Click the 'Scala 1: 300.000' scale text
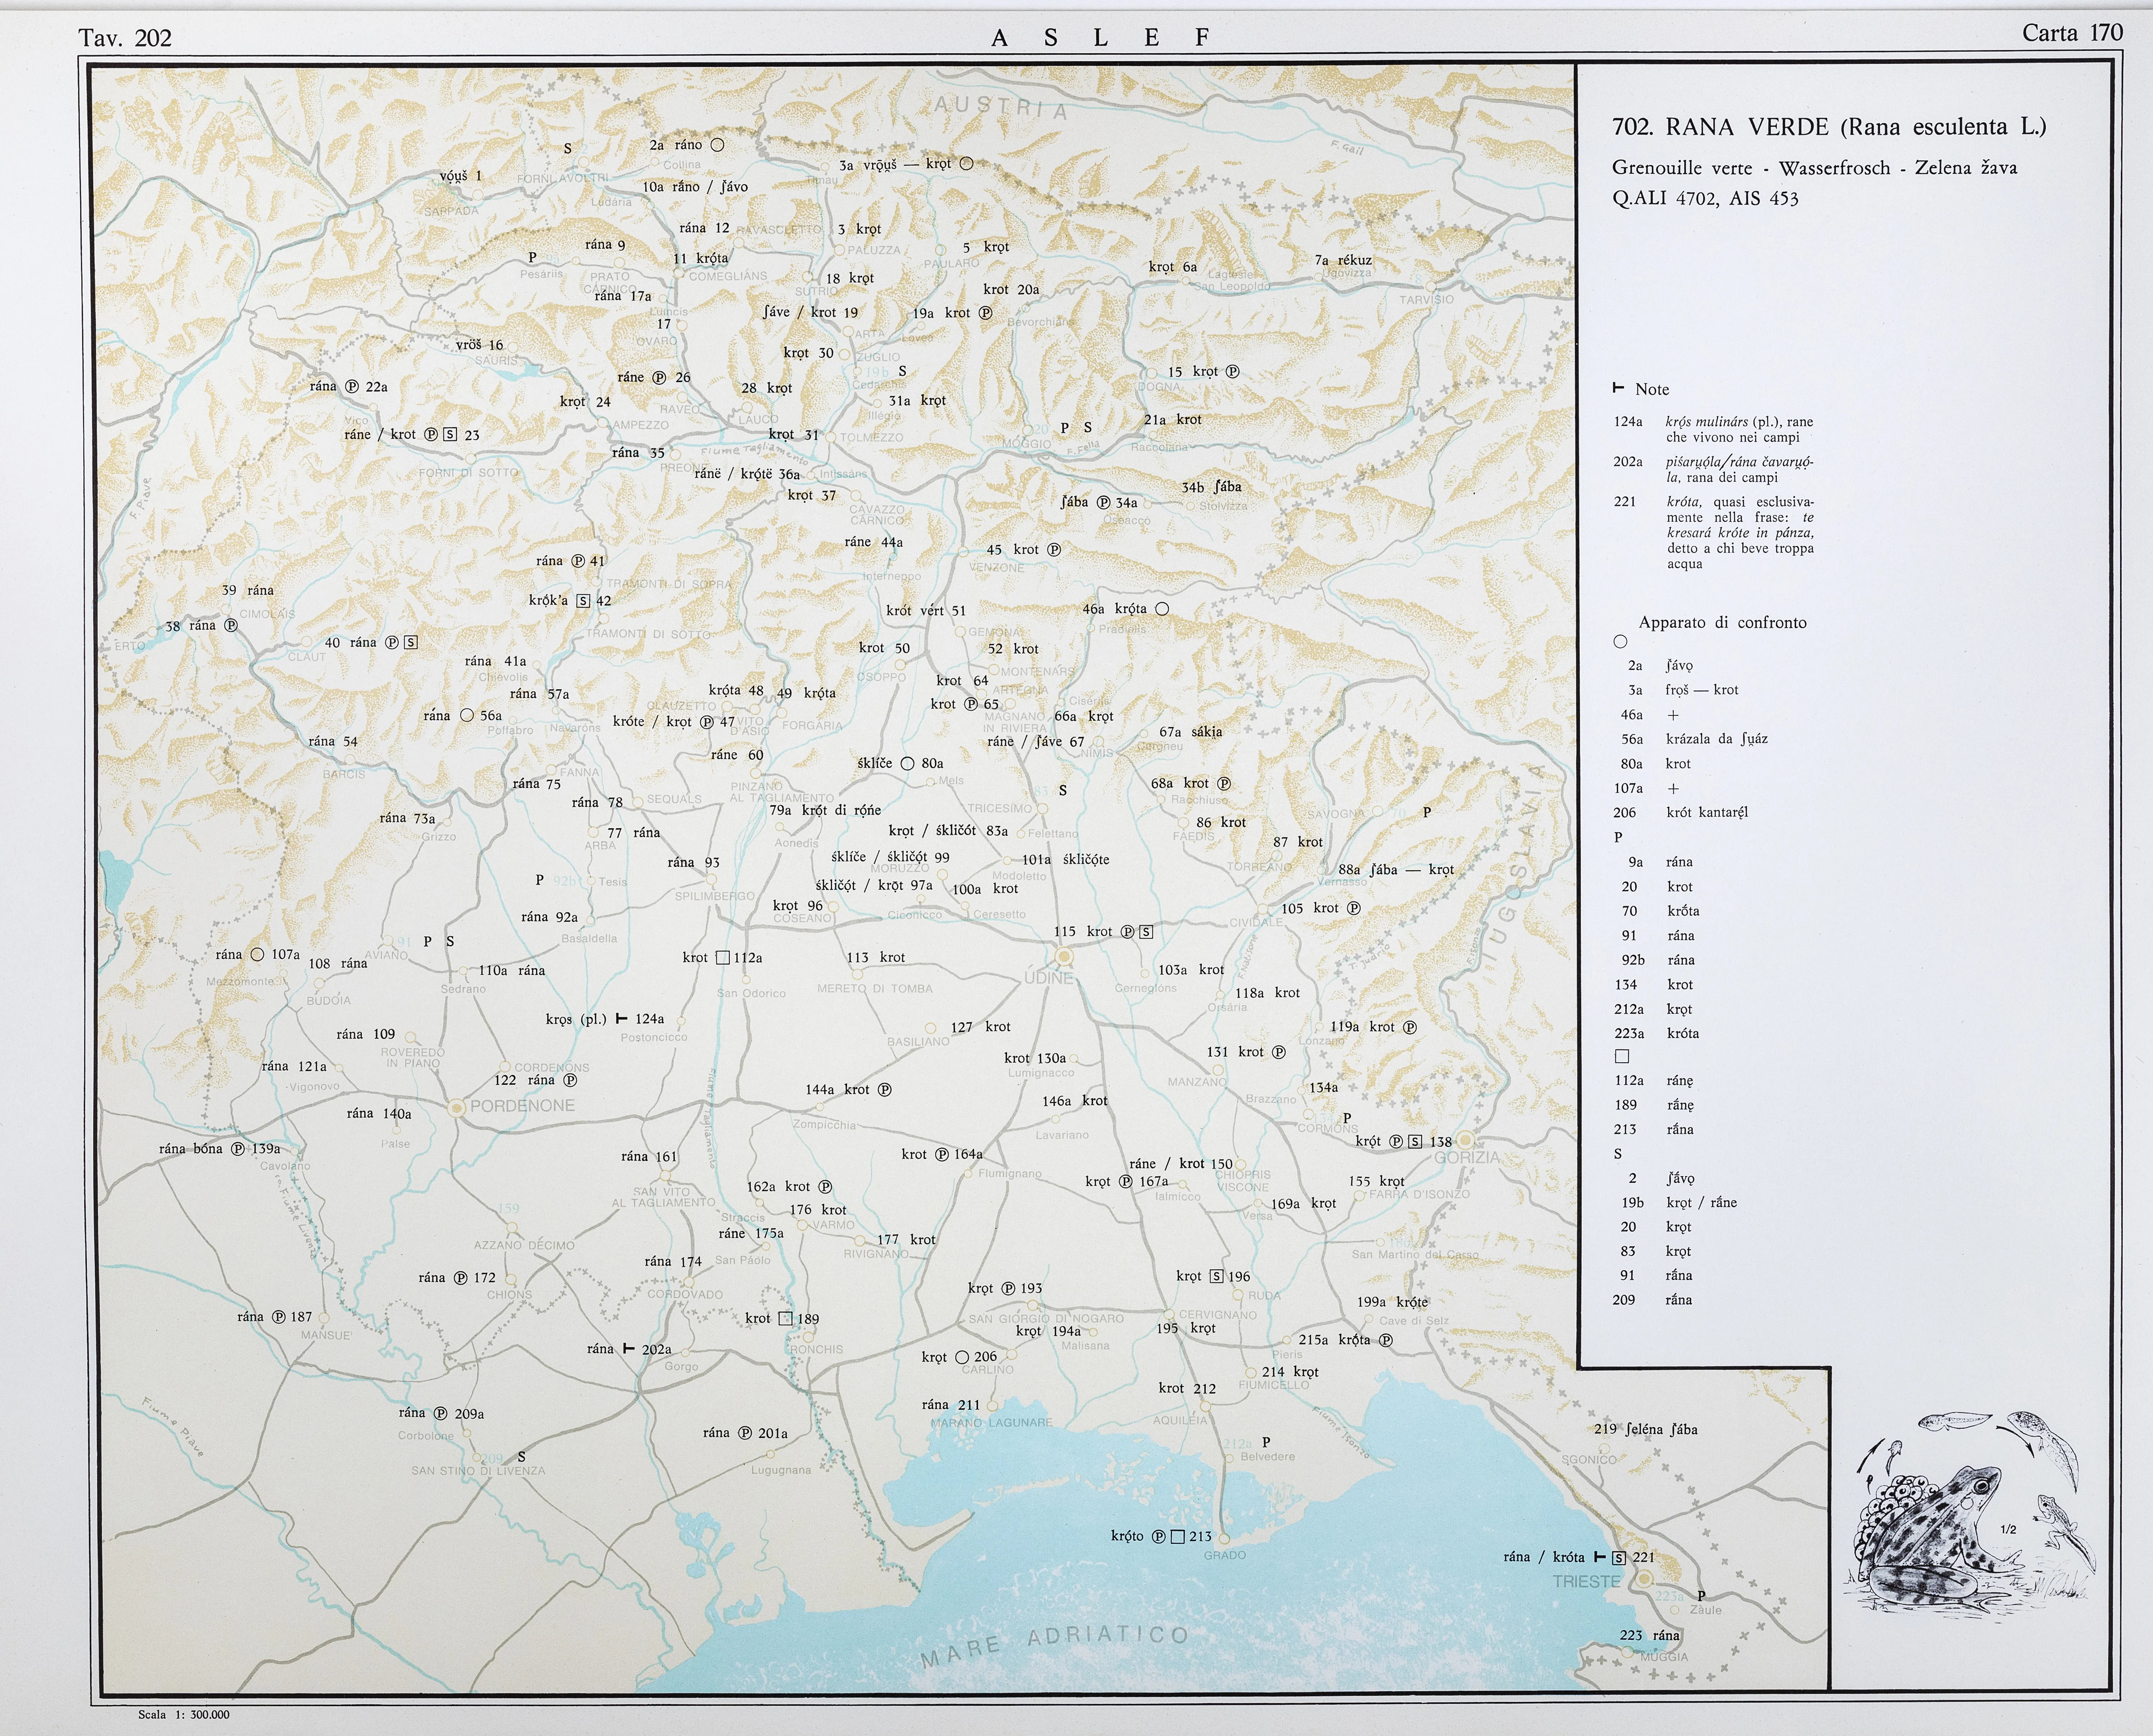This screenshot has height=1736, width=2153. coord(184,1714)
